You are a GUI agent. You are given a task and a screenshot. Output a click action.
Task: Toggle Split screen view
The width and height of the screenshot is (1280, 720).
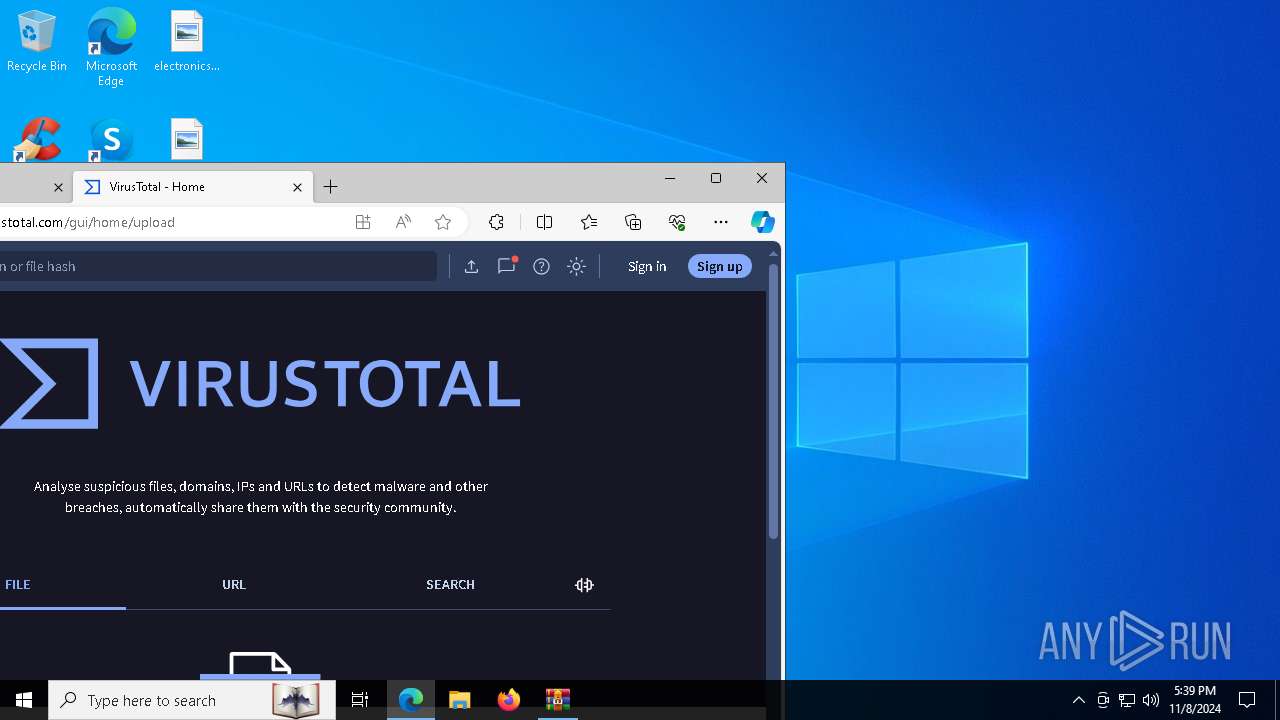[545, 222]
